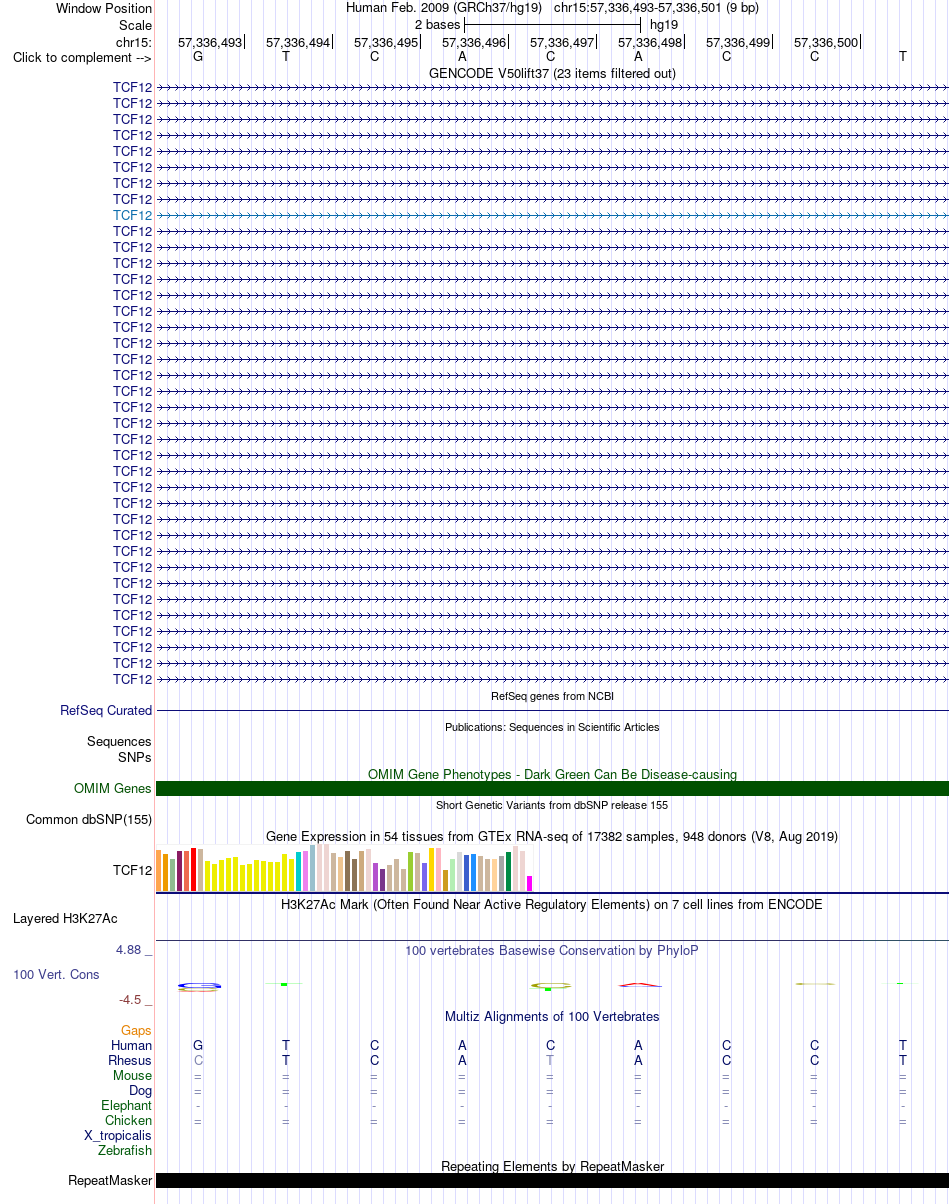Screen dimensions: 950x1204
Task: Click the dark green OMIM Genes bar
Action: tap(552, 789)
